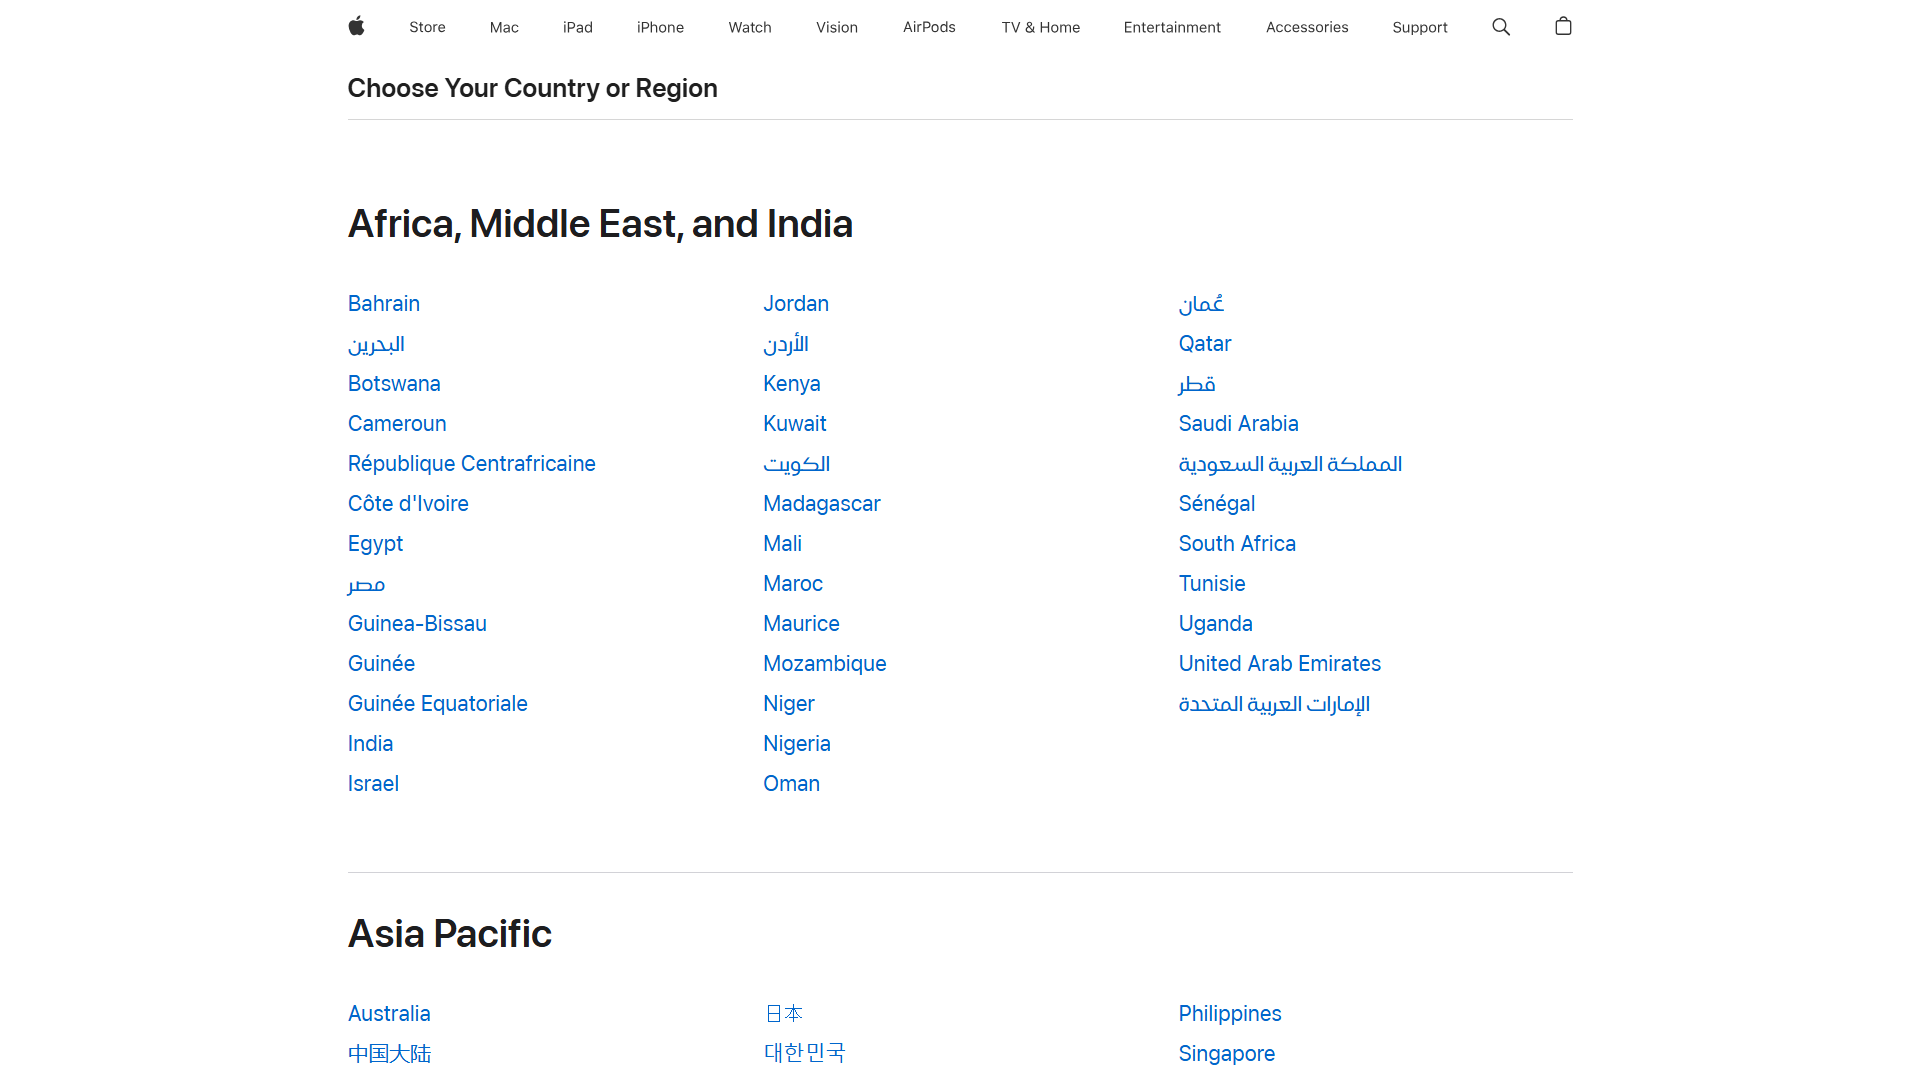Choose Uganda link
The width and height of the screenshot is (1920, 1080).
click(1216, 624)
